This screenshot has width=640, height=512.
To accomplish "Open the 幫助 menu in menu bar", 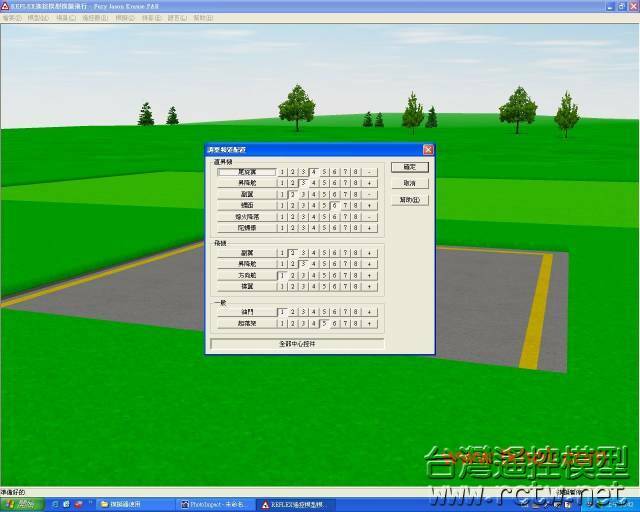I will point(203,18).
